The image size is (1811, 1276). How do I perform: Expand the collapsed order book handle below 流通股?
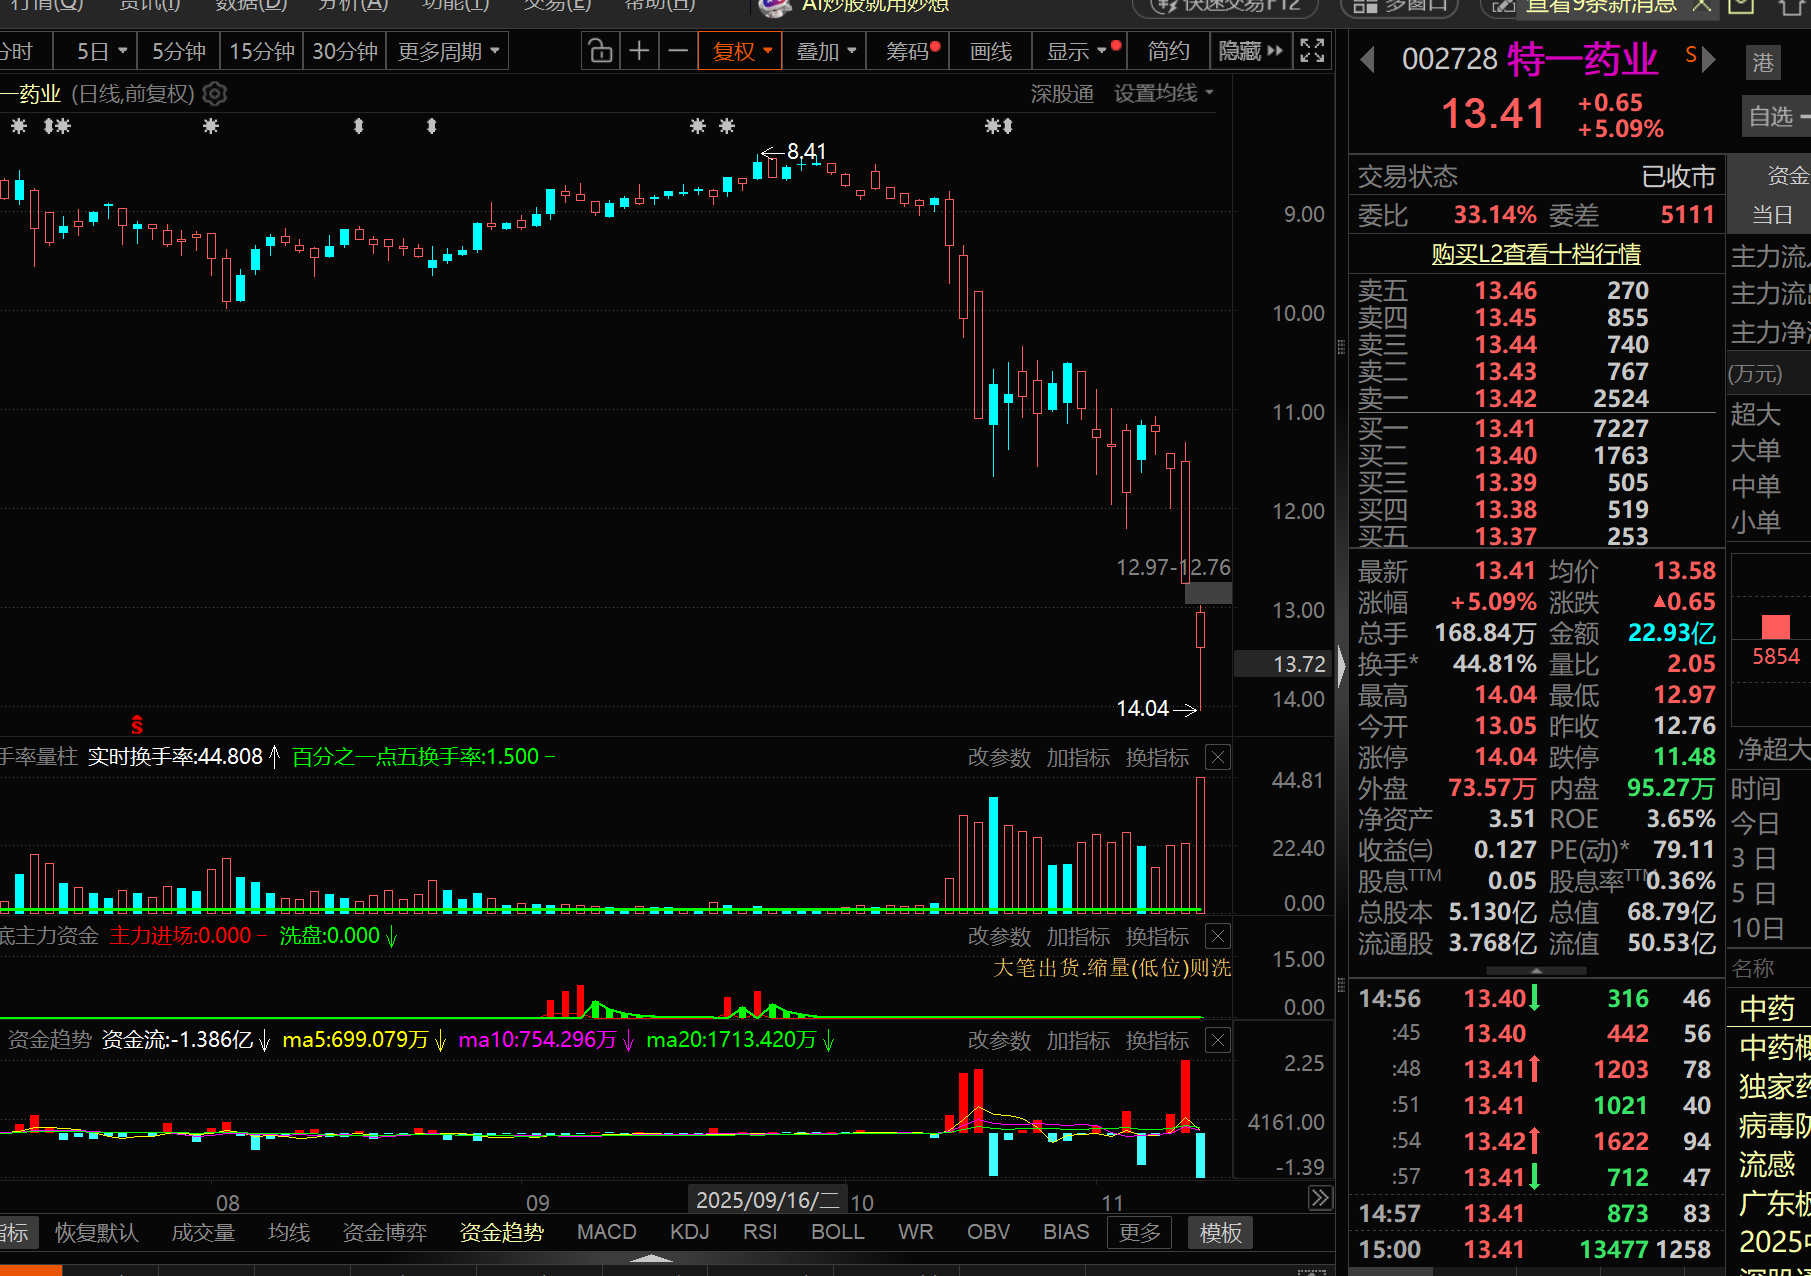click(x=1536, y=971)
